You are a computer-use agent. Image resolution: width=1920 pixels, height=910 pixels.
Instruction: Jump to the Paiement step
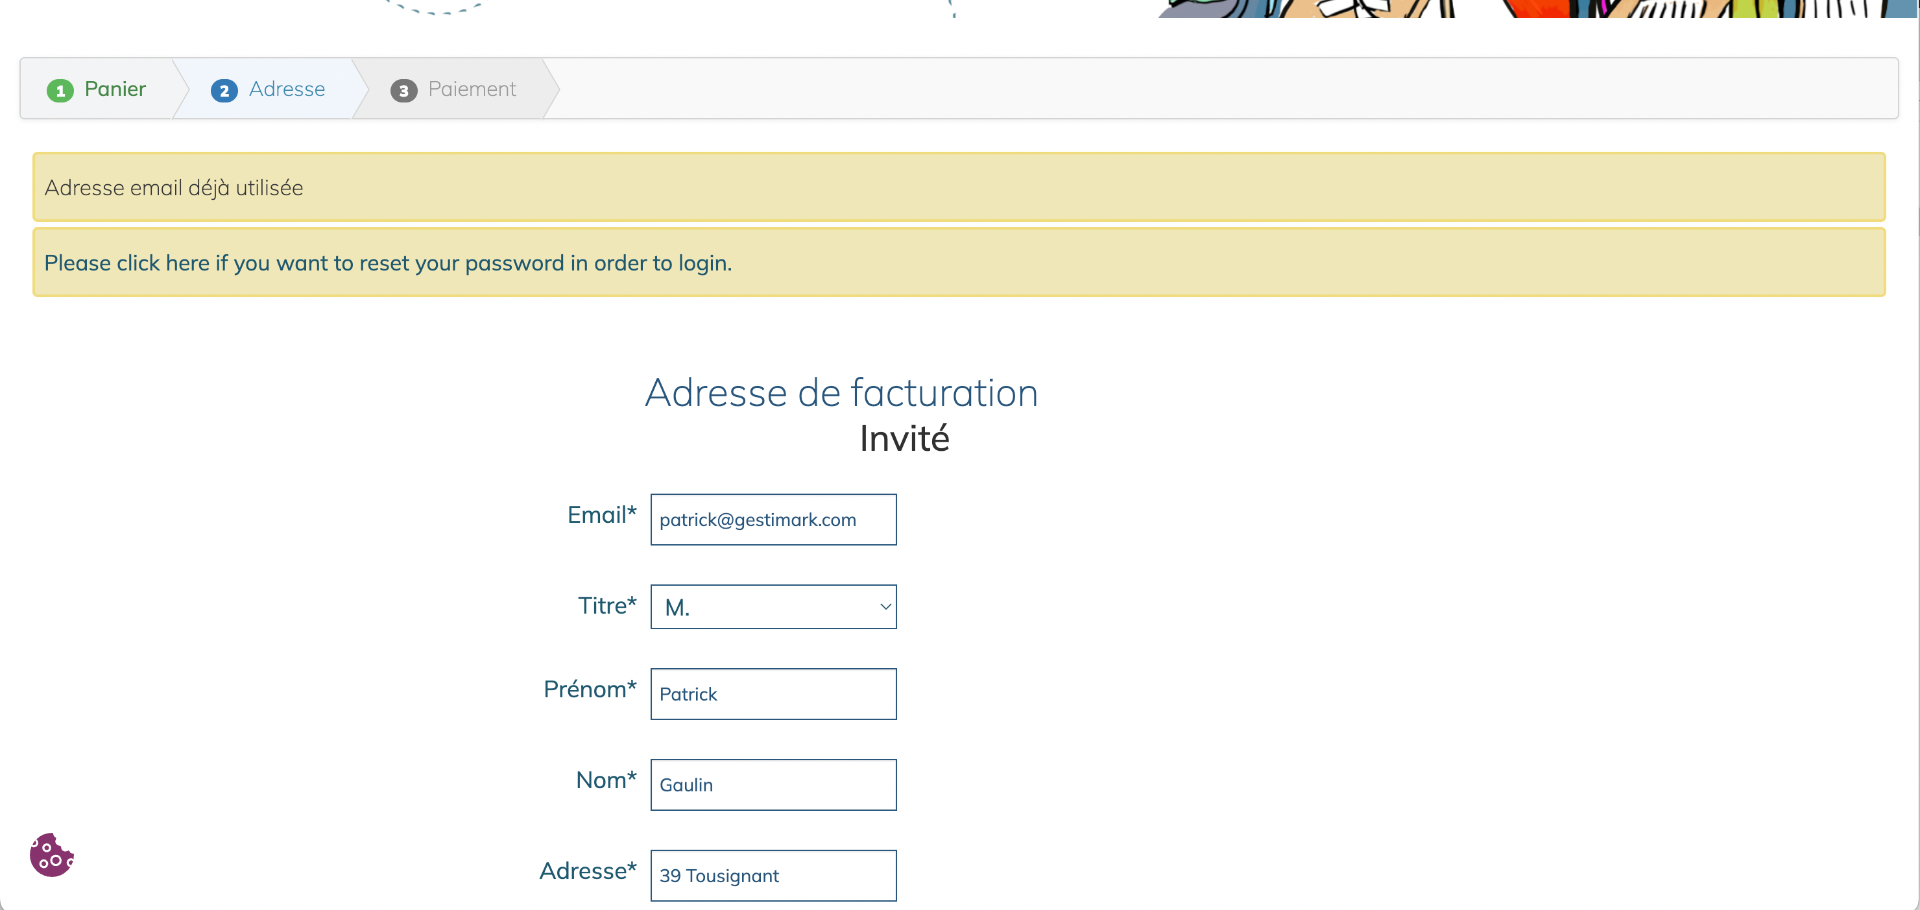tap(472, 89)
